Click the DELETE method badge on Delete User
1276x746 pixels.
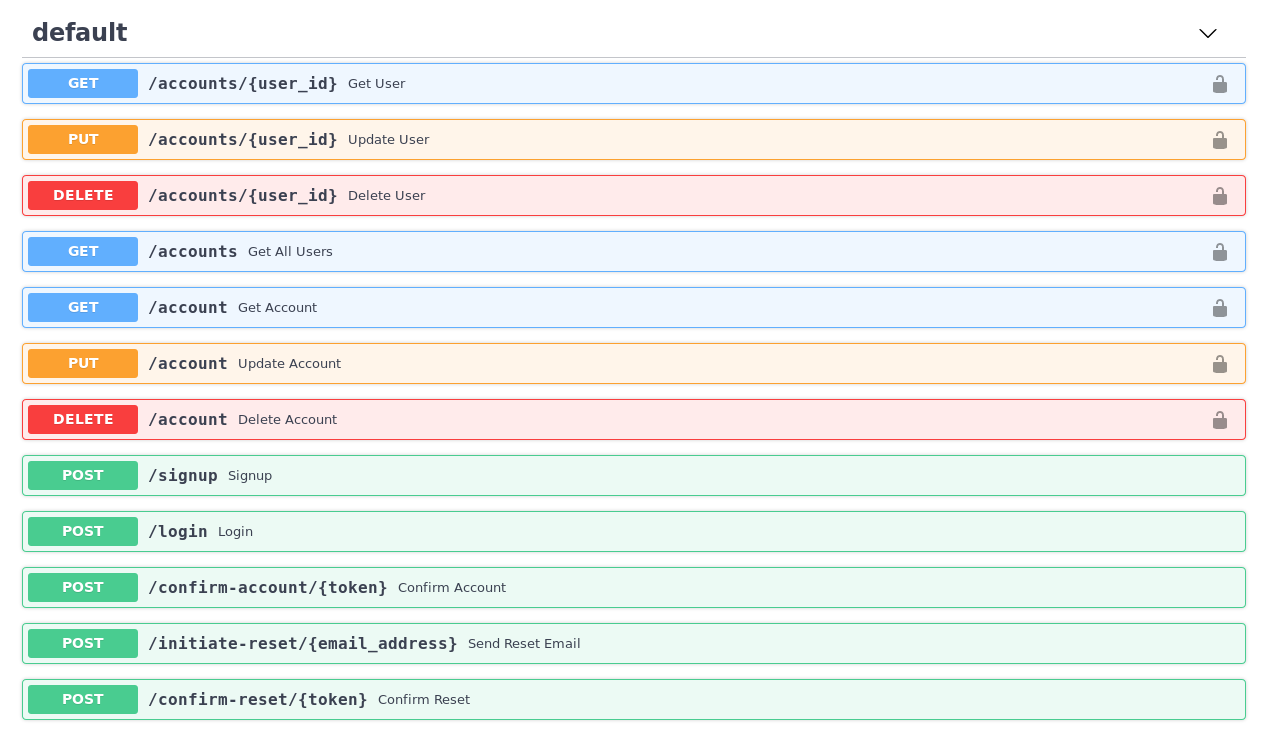point(83,195)
